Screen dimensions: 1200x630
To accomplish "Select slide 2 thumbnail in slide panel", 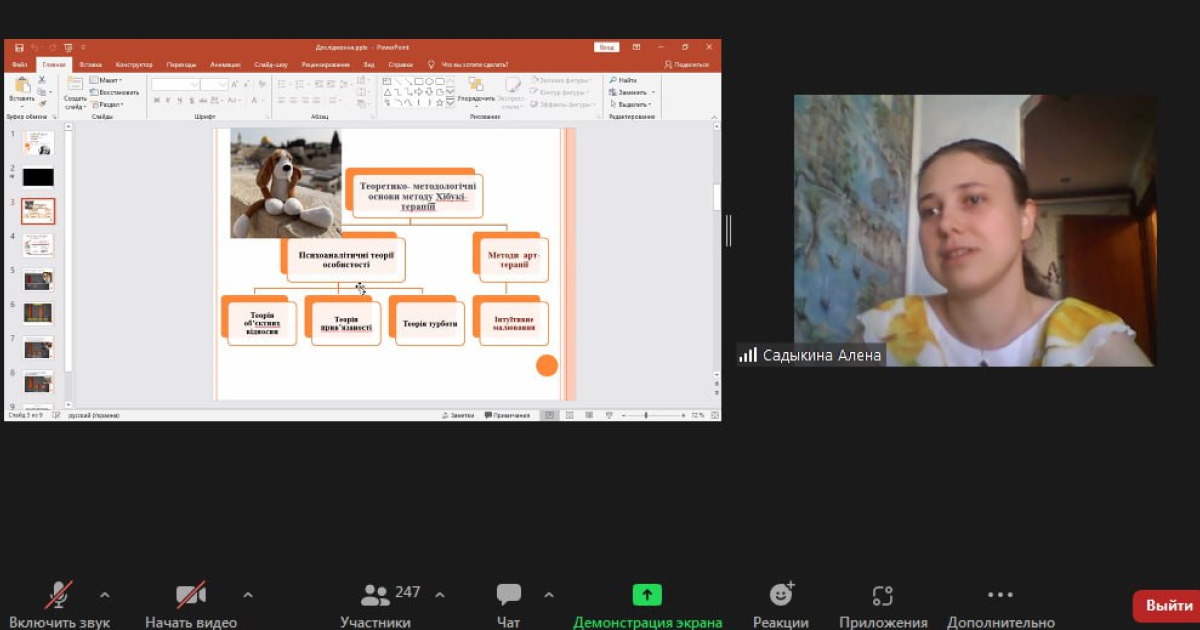I will (38, 177).
